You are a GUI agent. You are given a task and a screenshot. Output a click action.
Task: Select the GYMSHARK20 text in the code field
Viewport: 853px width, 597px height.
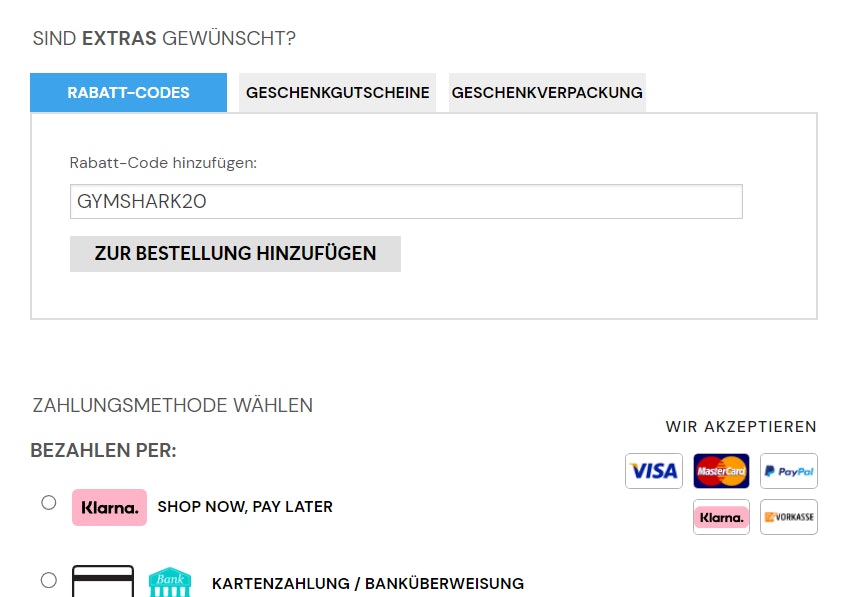(131, 201)
